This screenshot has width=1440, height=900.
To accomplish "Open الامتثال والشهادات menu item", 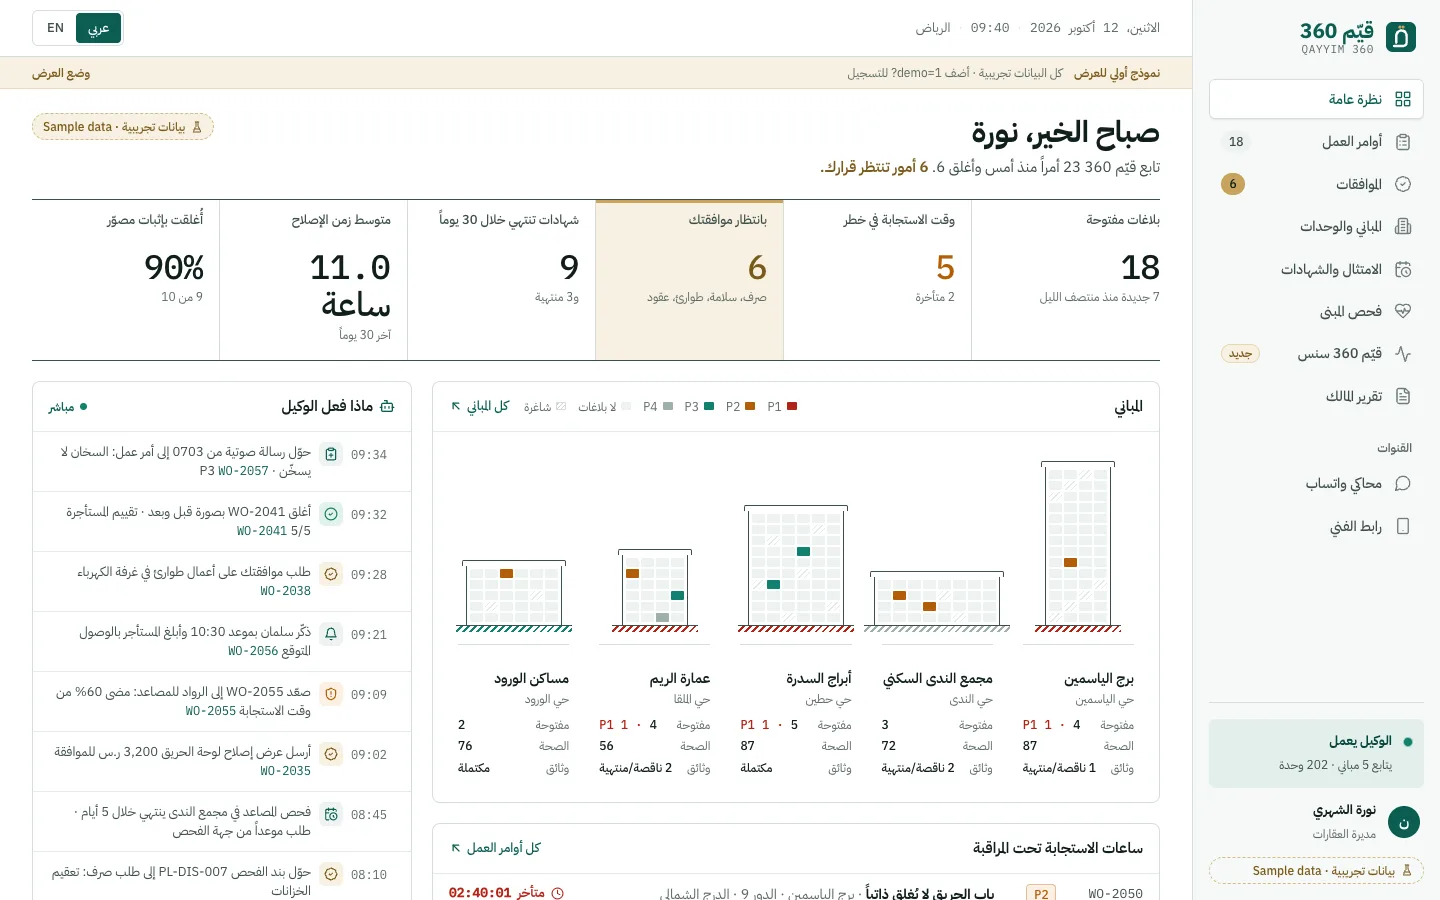I will click(x=1316, y=269).
